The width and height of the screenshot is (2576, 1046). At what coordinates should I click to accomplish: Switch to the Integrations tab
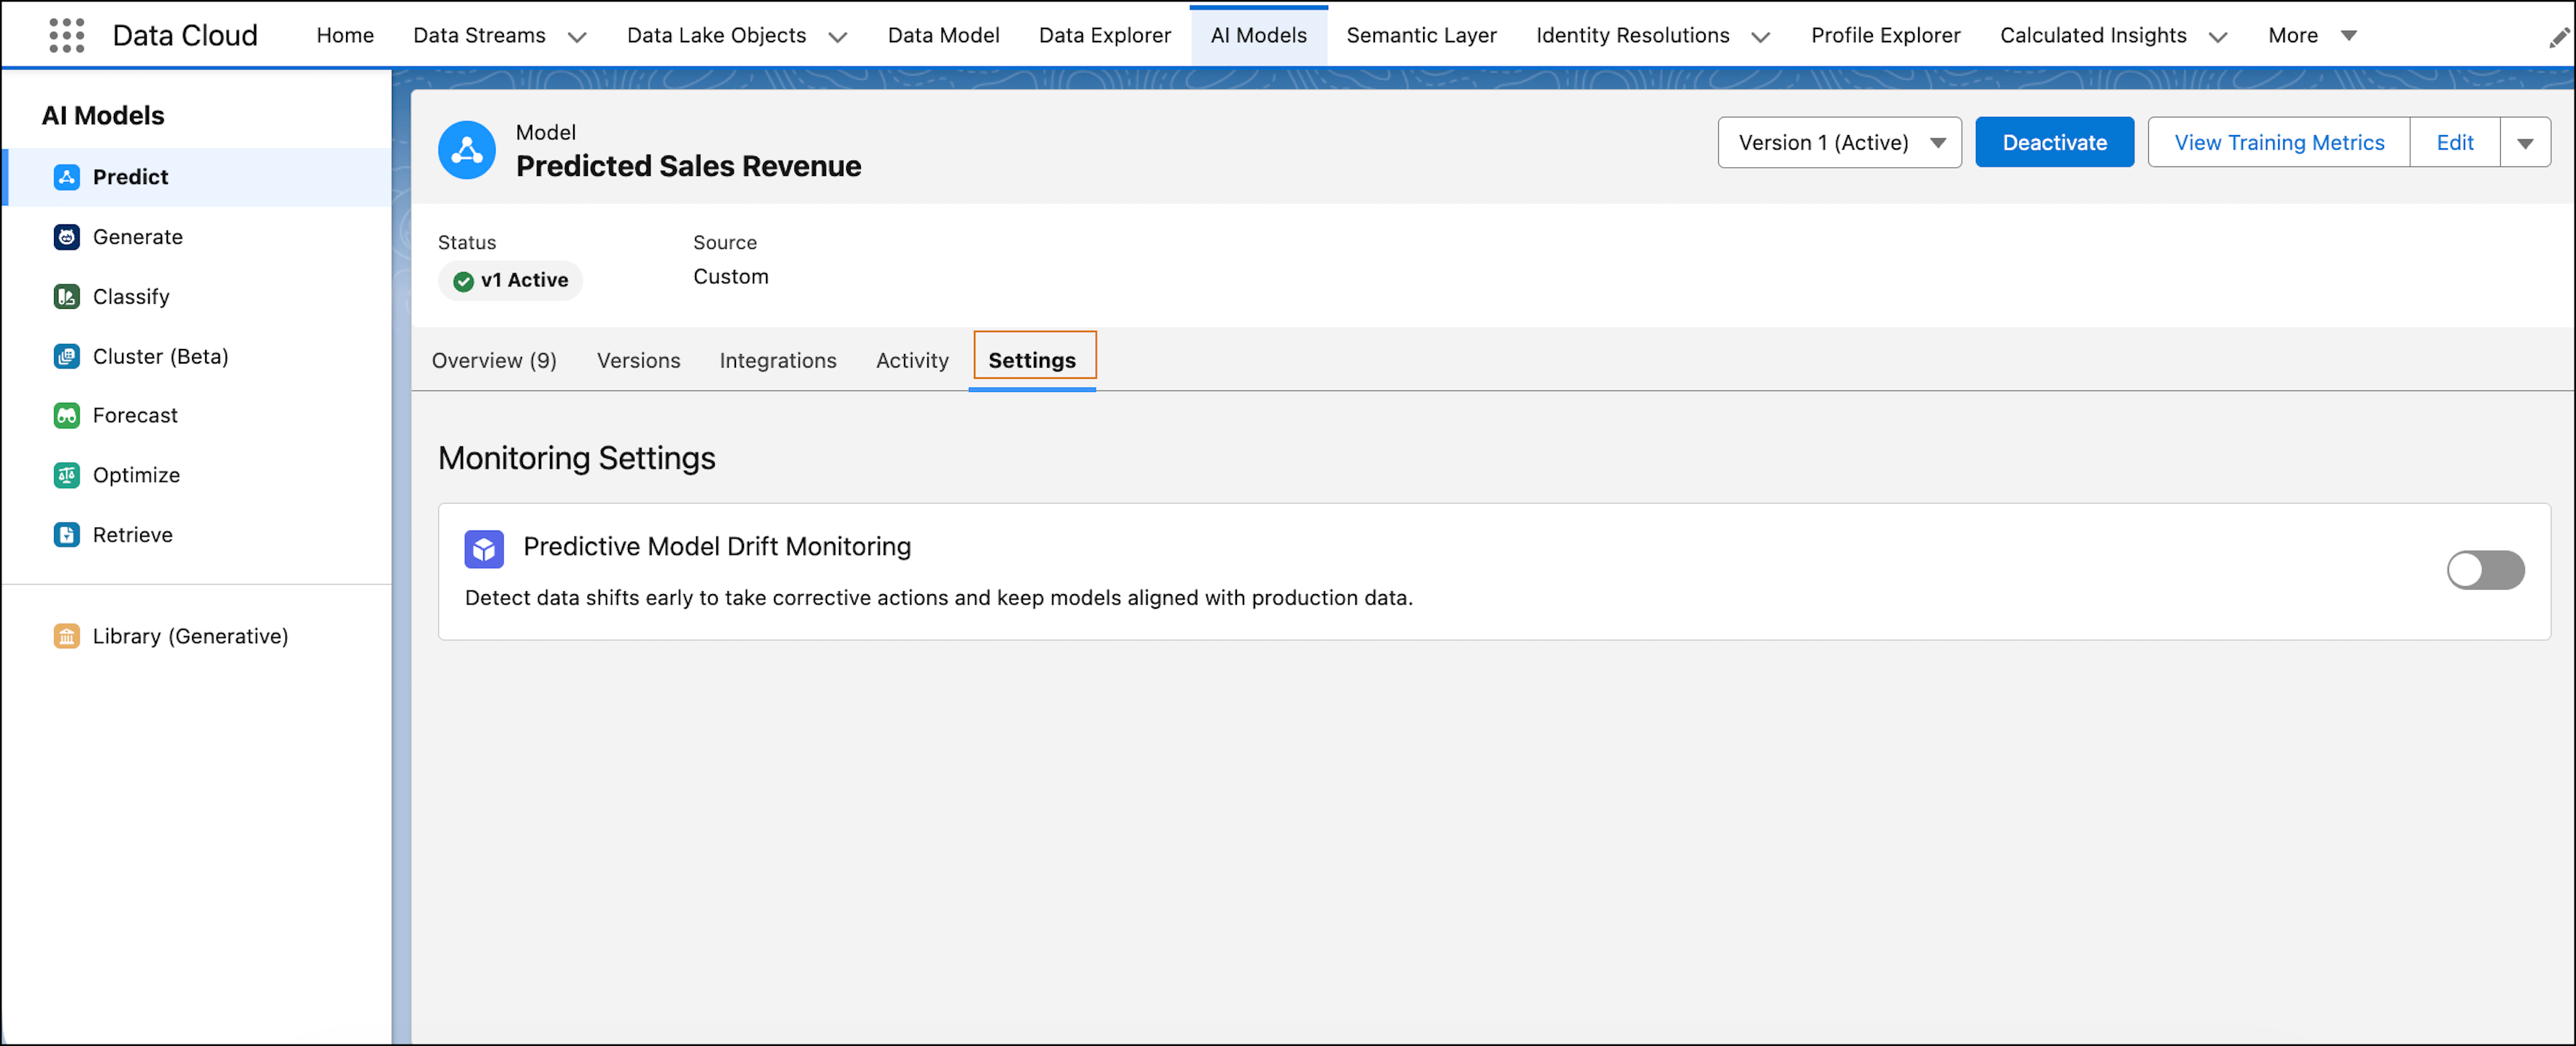pos(778,360)
